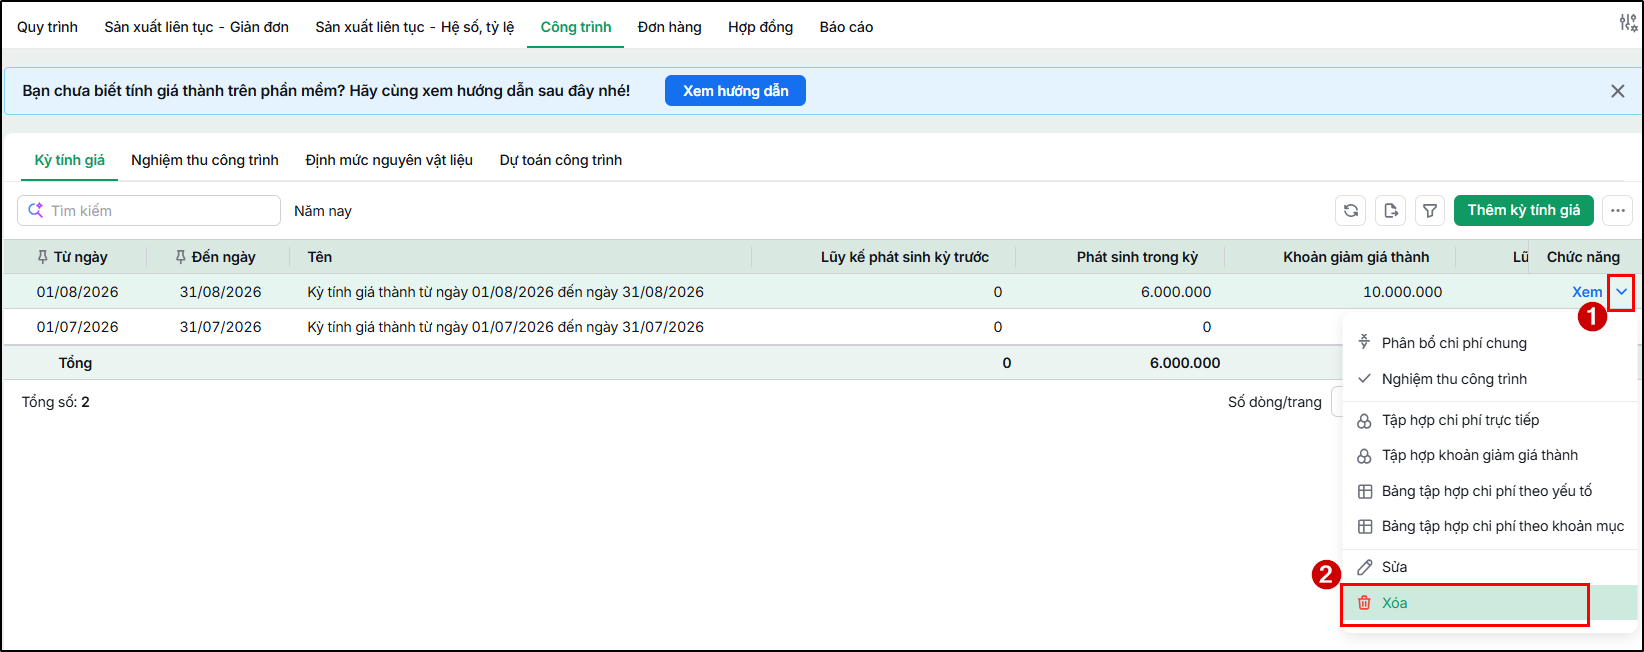Click the khoản mục table icon
The image size is (1644, 652).
coord(1364,526)
